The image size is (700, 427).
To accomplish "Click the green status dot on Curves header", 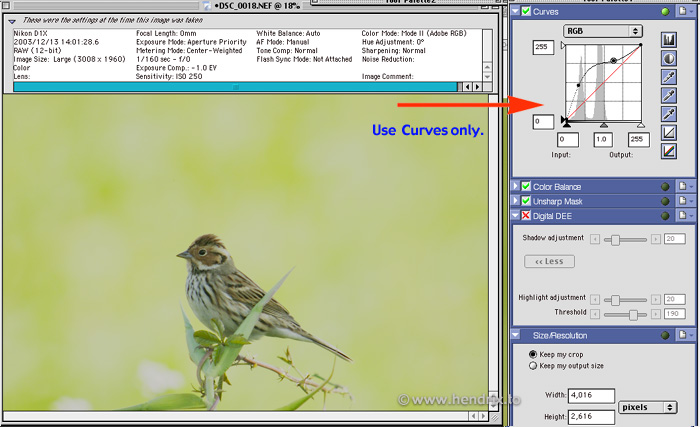I will click(665, 12).
